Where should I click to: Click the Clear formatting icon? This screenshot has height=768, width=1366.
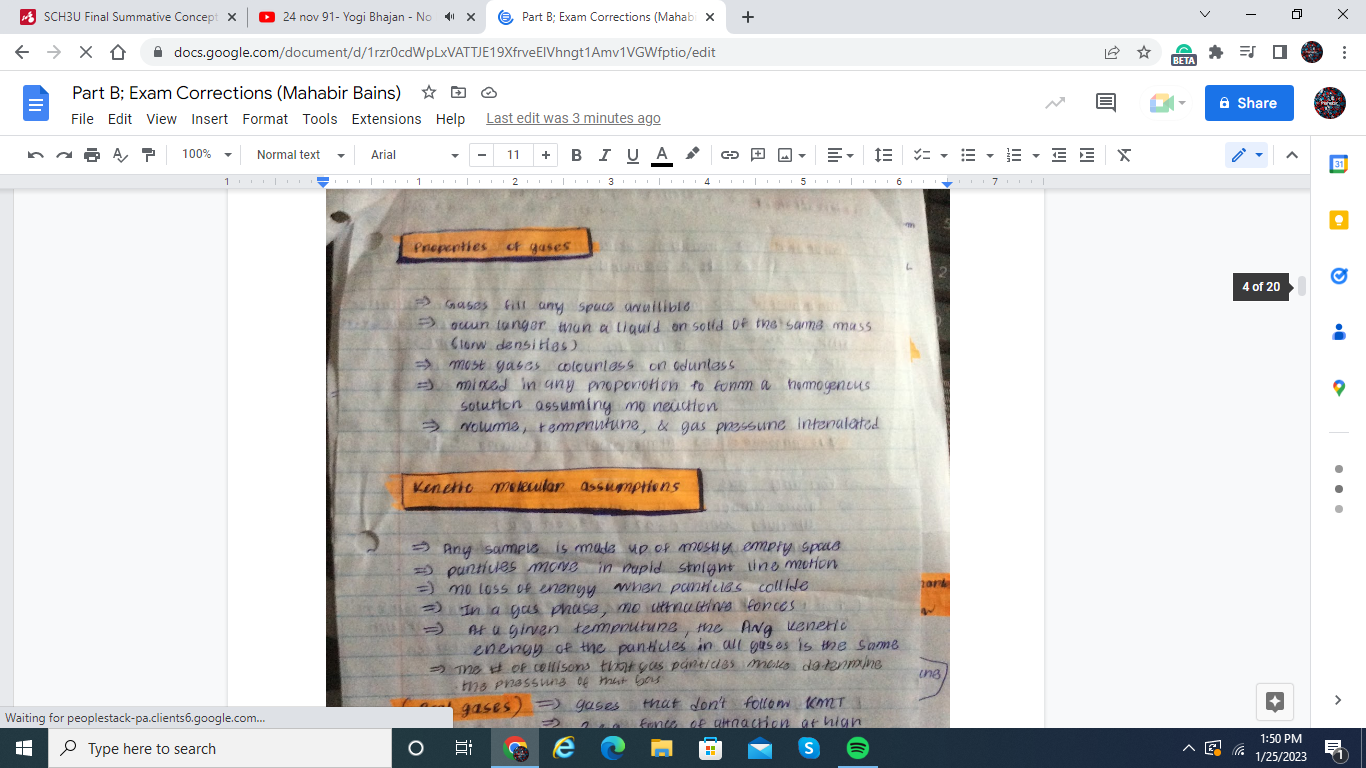pyautogui.click(x=1124, y=155)
